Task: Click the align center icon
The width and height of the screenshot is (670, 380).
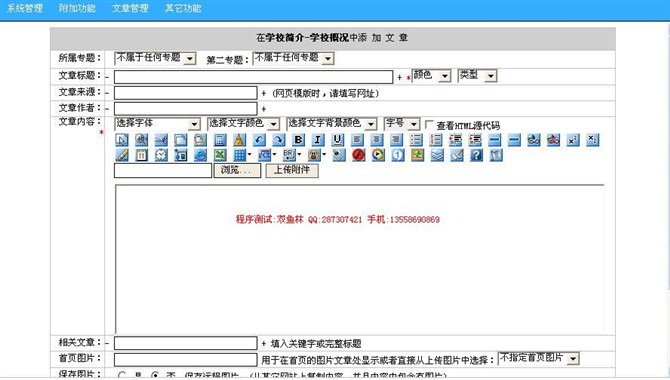Action: [x=376, y=140]
